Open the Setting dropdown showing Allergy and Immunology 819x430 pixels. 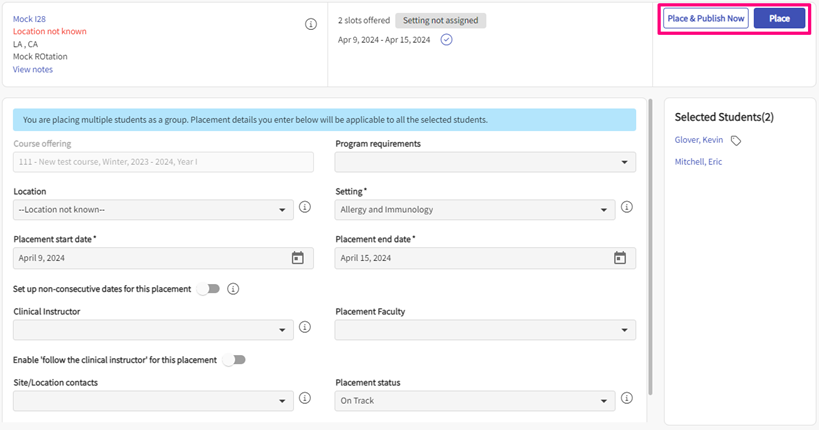click(x=475, y=210)
